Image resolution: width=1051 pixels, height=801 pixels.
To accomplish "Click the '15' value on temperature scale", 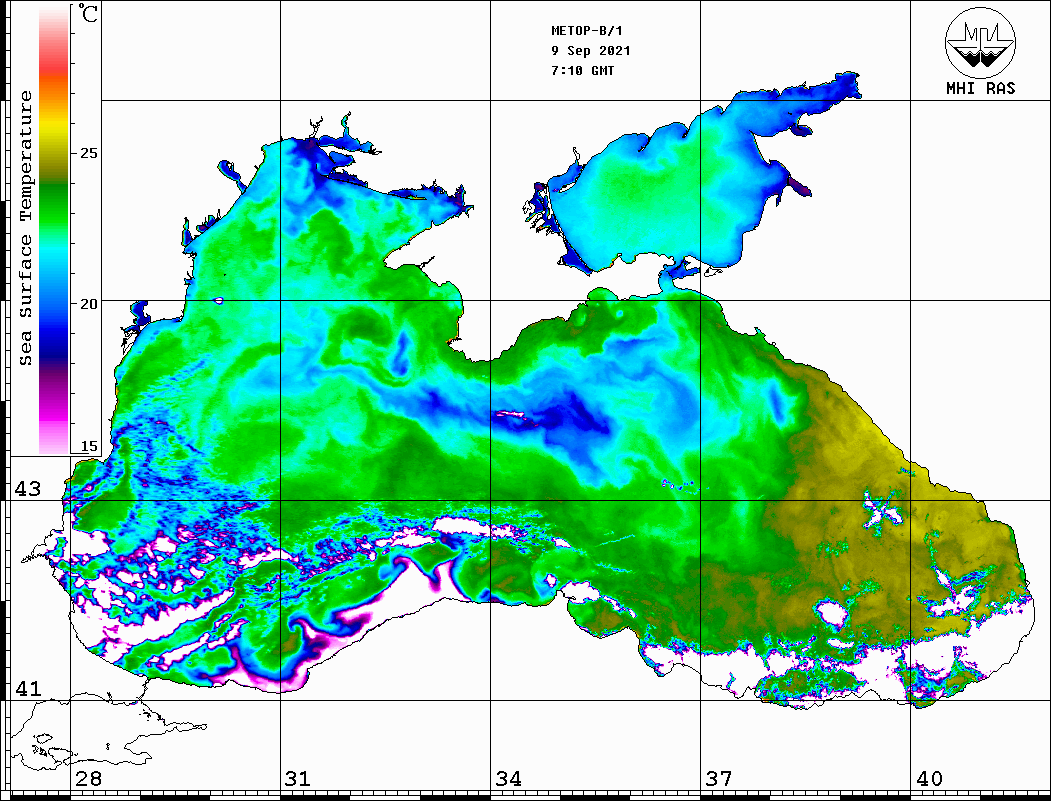I will click(x=88, y=446).
